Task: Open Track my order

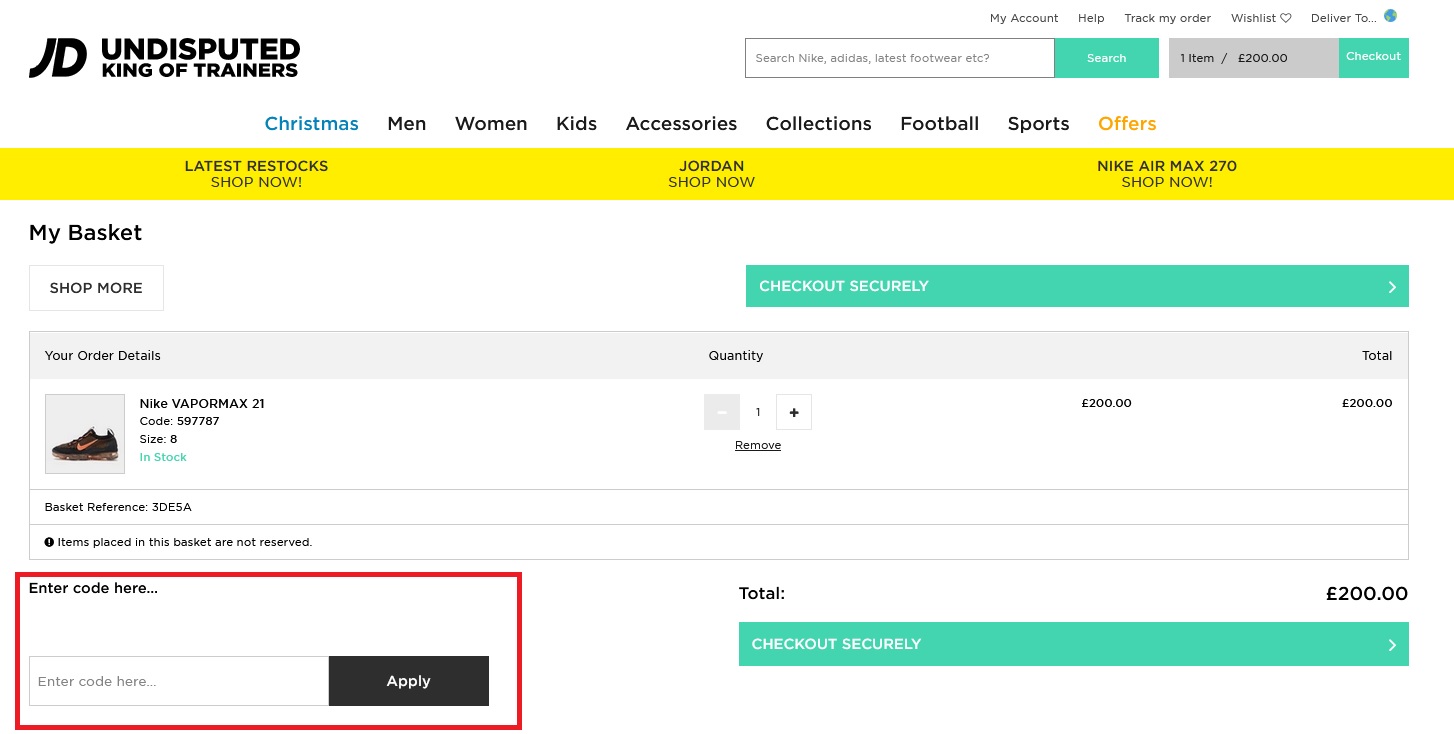Action: (x=1167, y=18)
